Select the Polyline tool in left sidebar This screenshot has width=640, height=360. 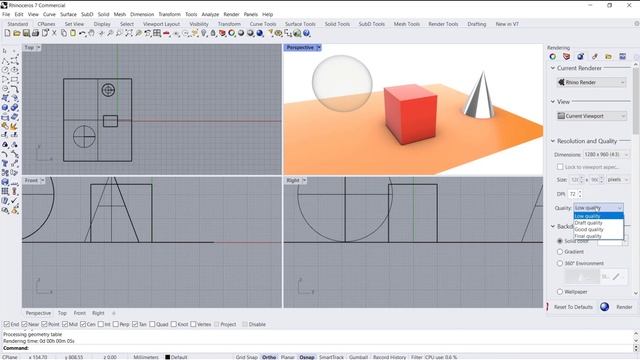[x=5, y=60]
